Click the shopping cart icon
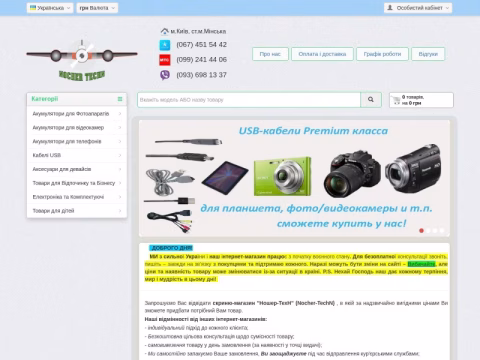 (x=396, y=100)
